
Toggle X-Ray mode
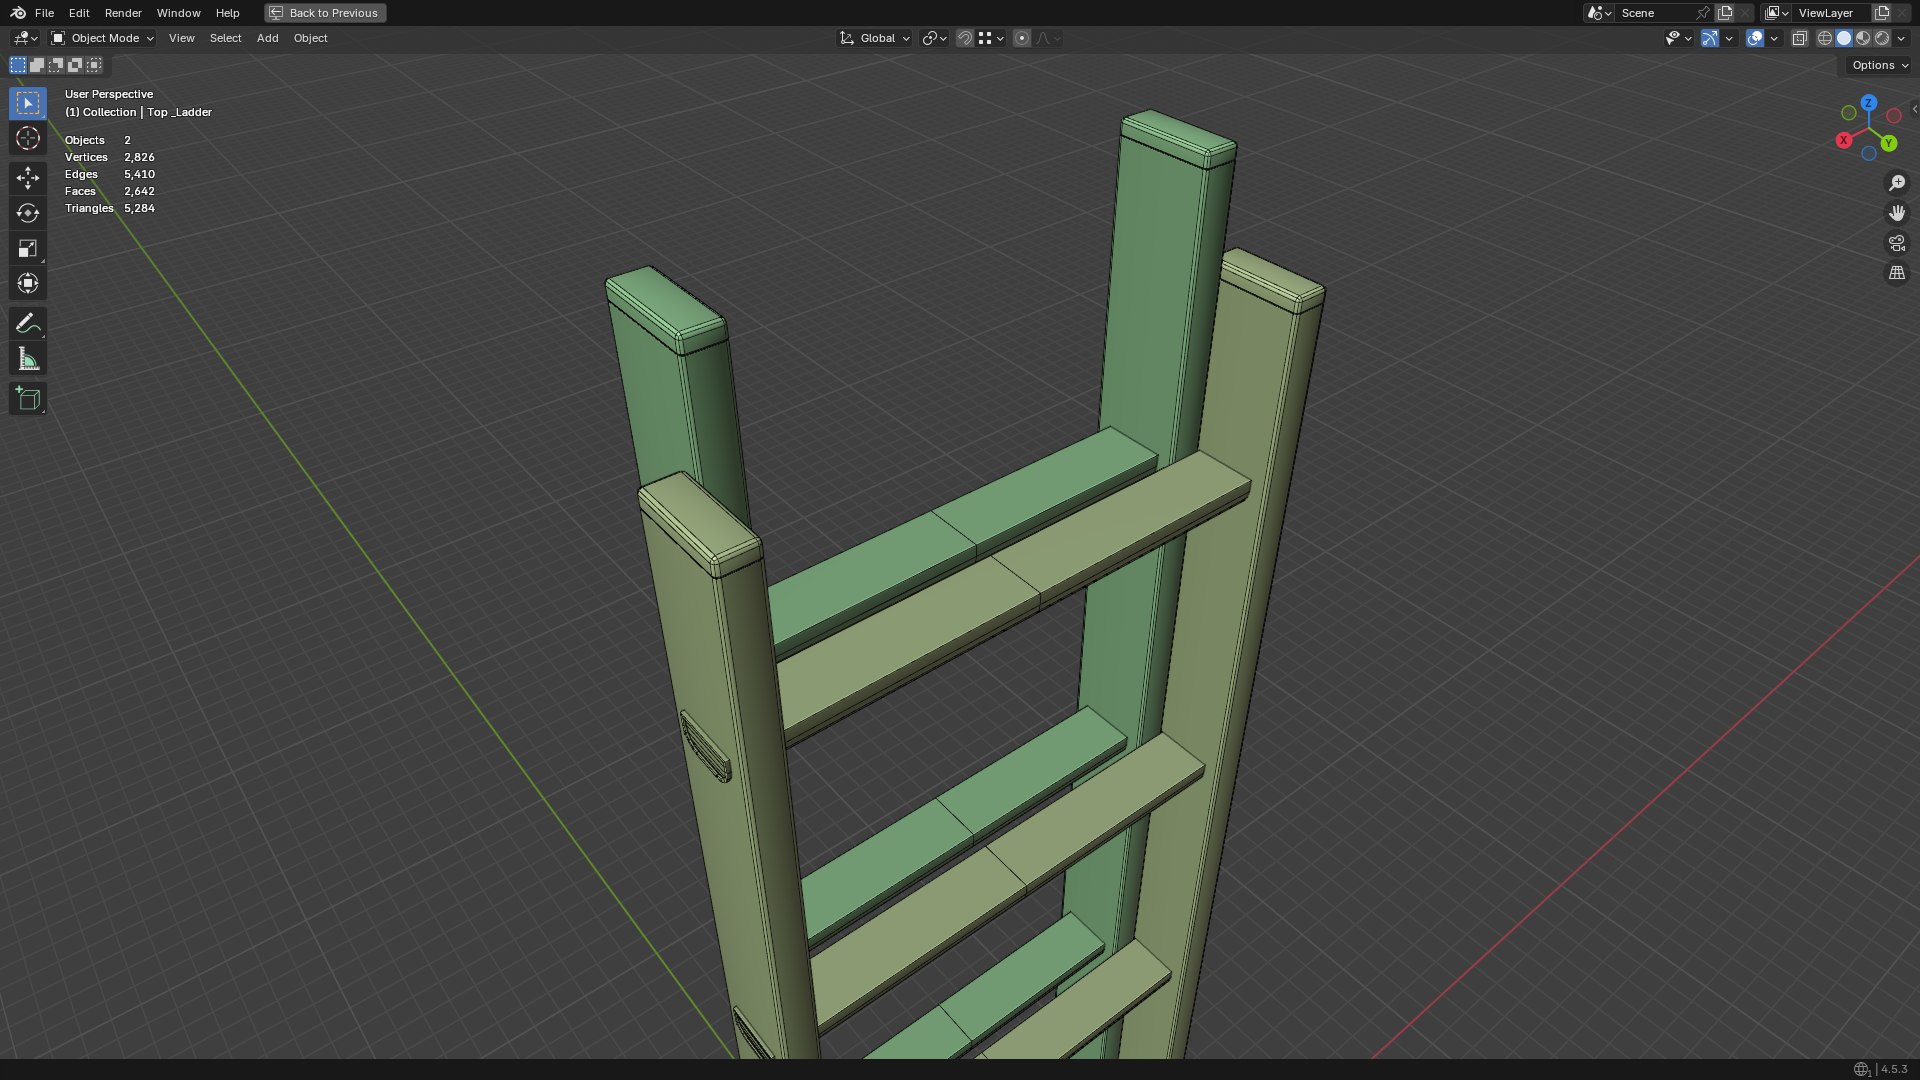[1799, 38]
